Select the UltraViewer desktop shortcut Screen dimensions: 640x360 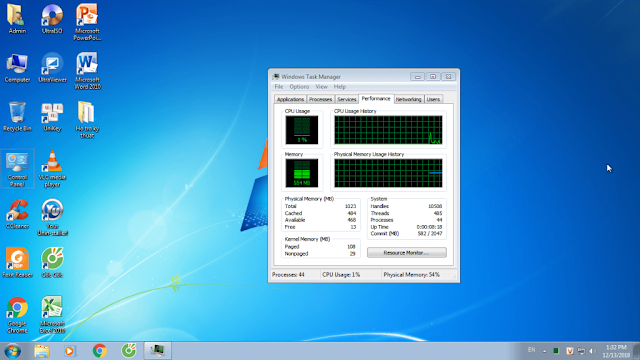pyautogui.click(x=52, y=68)
